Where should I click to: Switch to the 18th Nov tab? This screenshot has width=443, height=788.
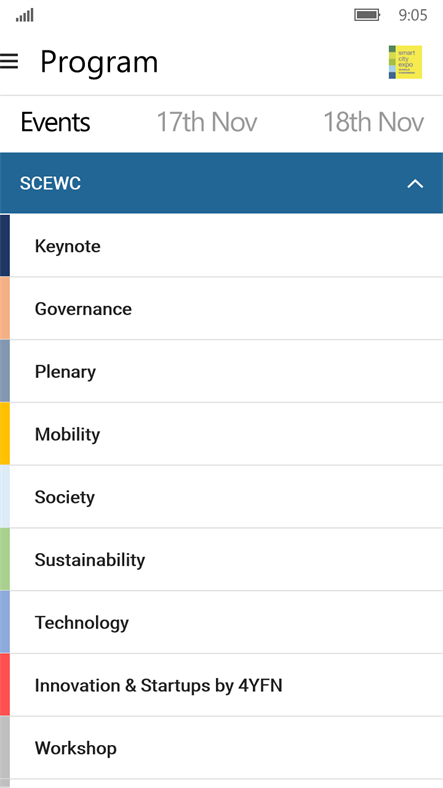373,122
